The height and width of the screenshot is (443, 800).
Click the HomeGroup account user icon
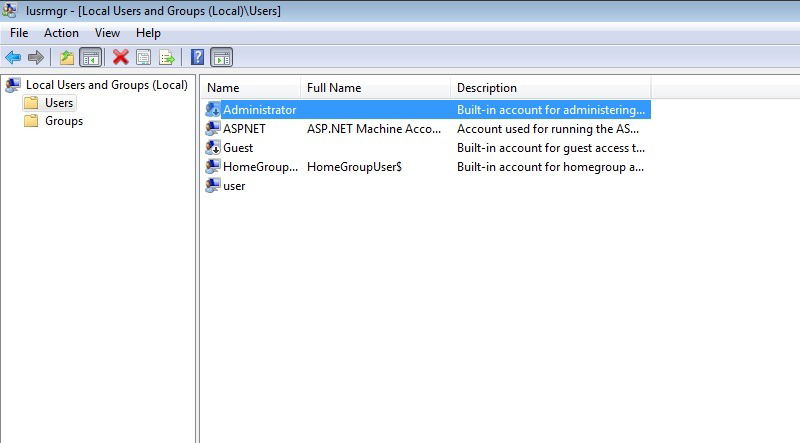point(213,166)
